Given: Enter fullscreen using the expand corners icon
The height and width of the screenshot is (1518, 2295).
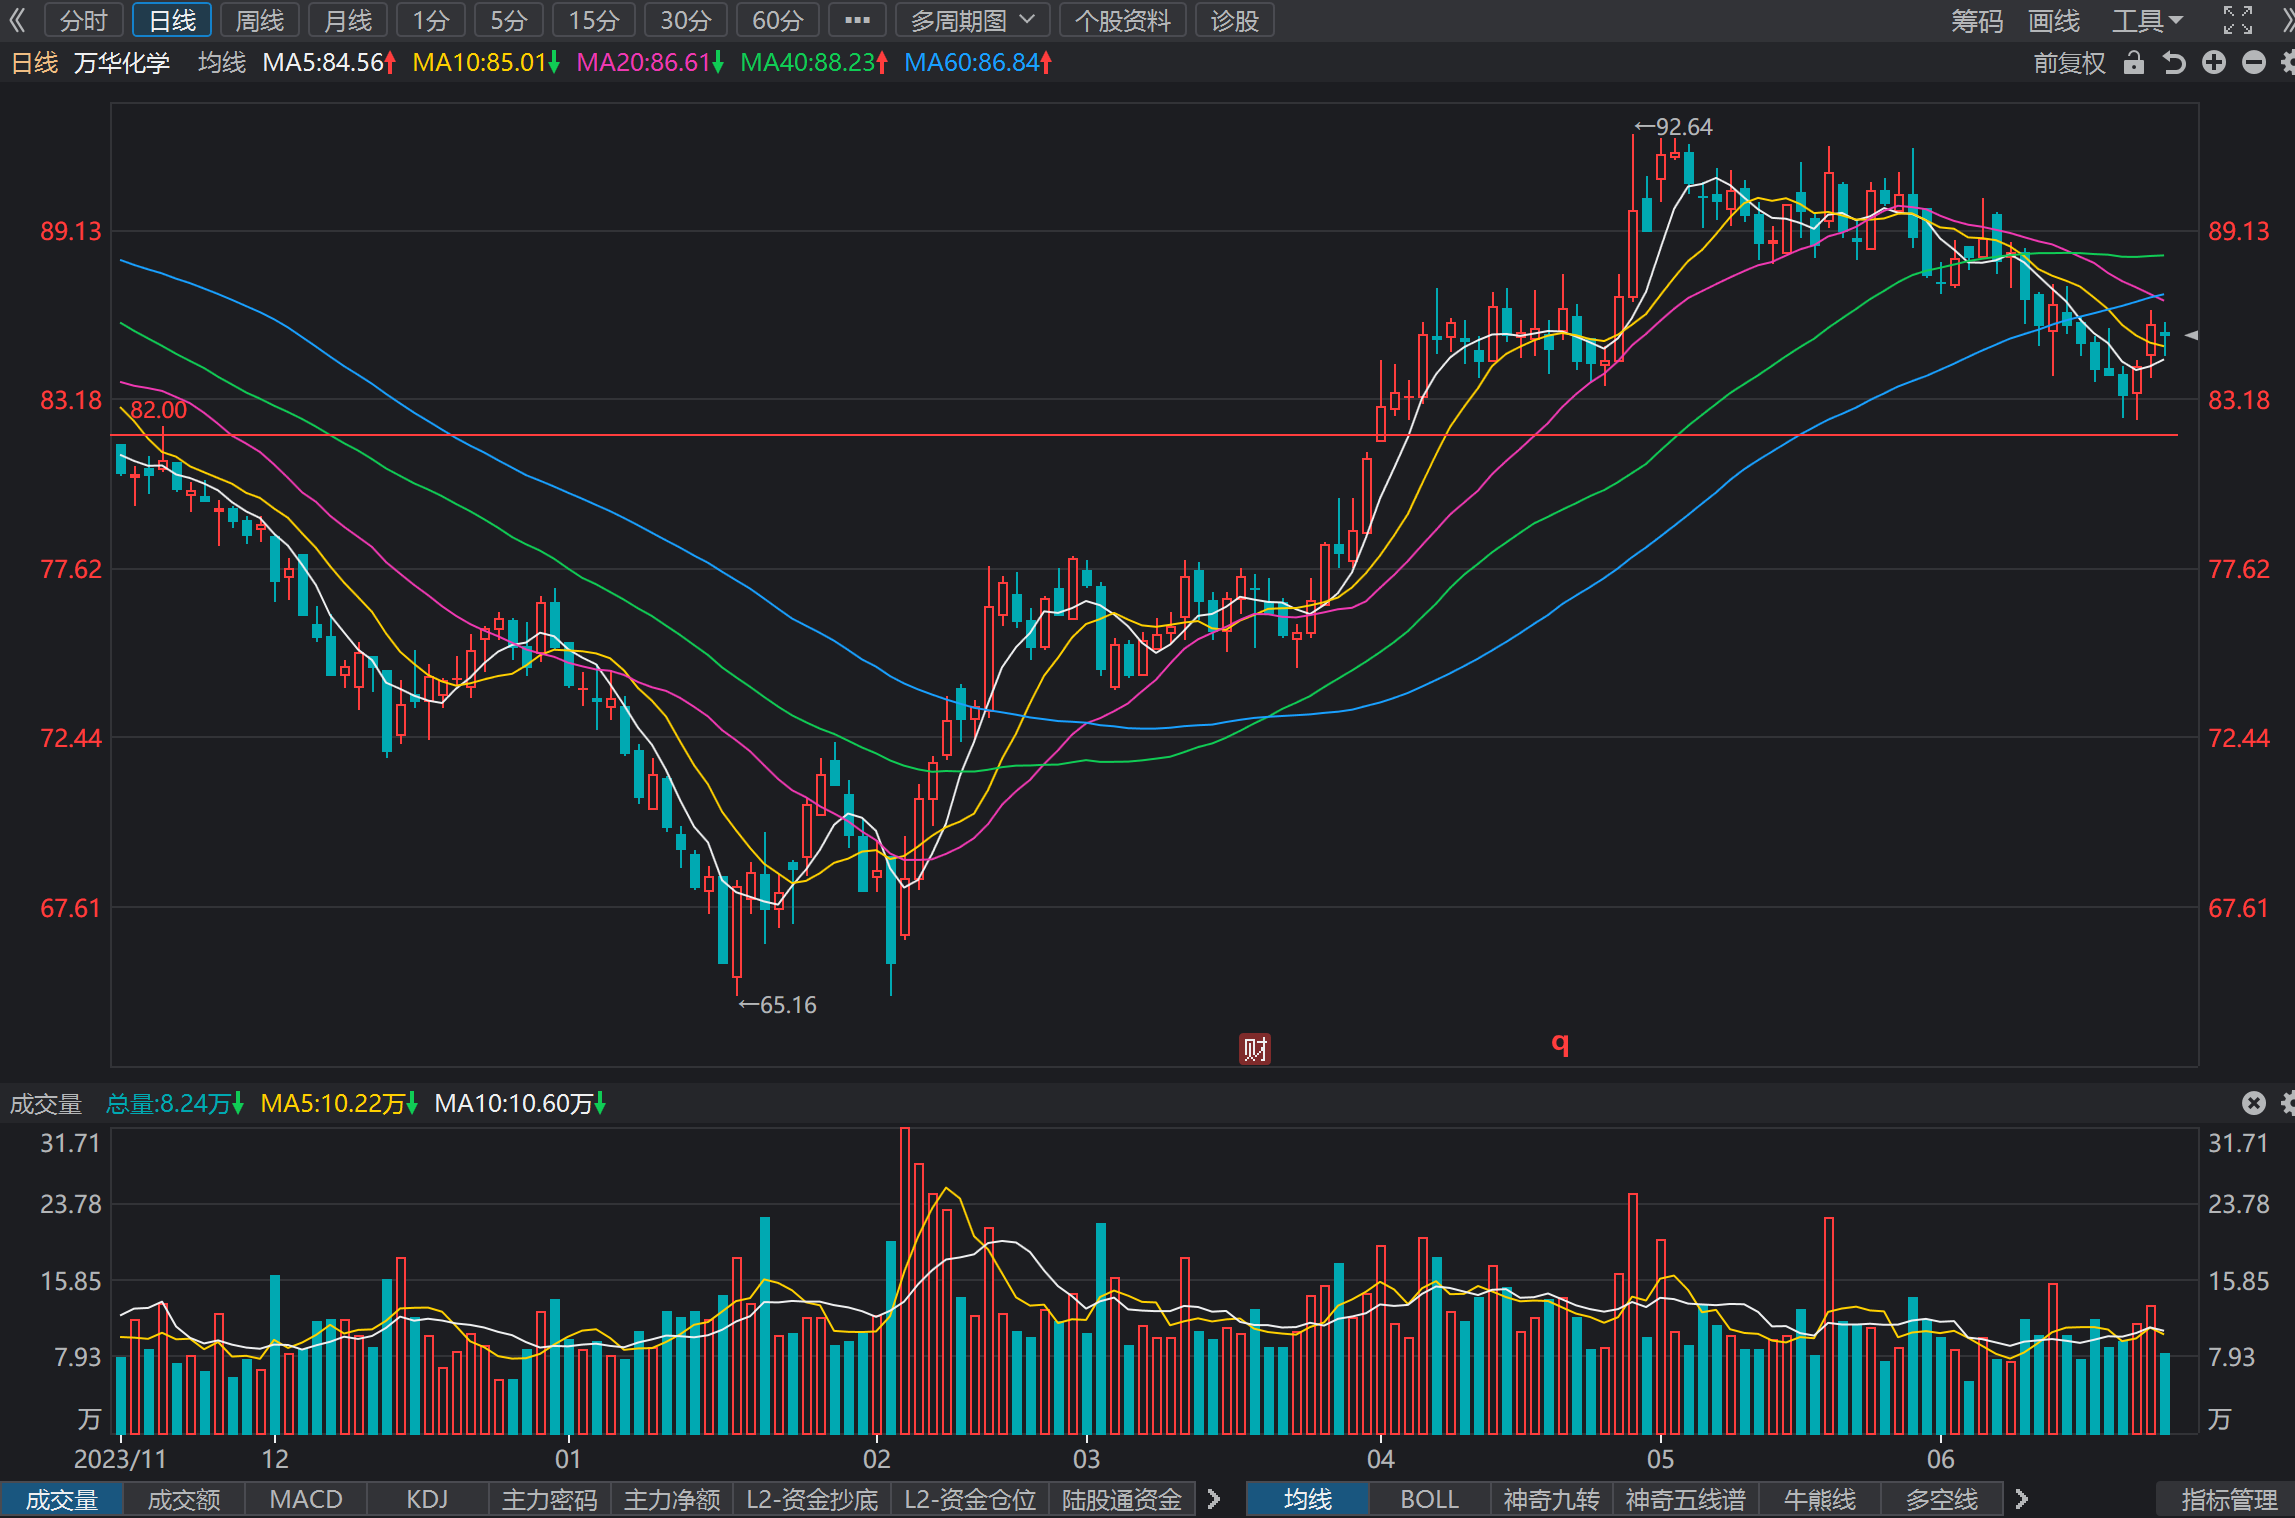Looking at the screenshot, I should 2238,20.
